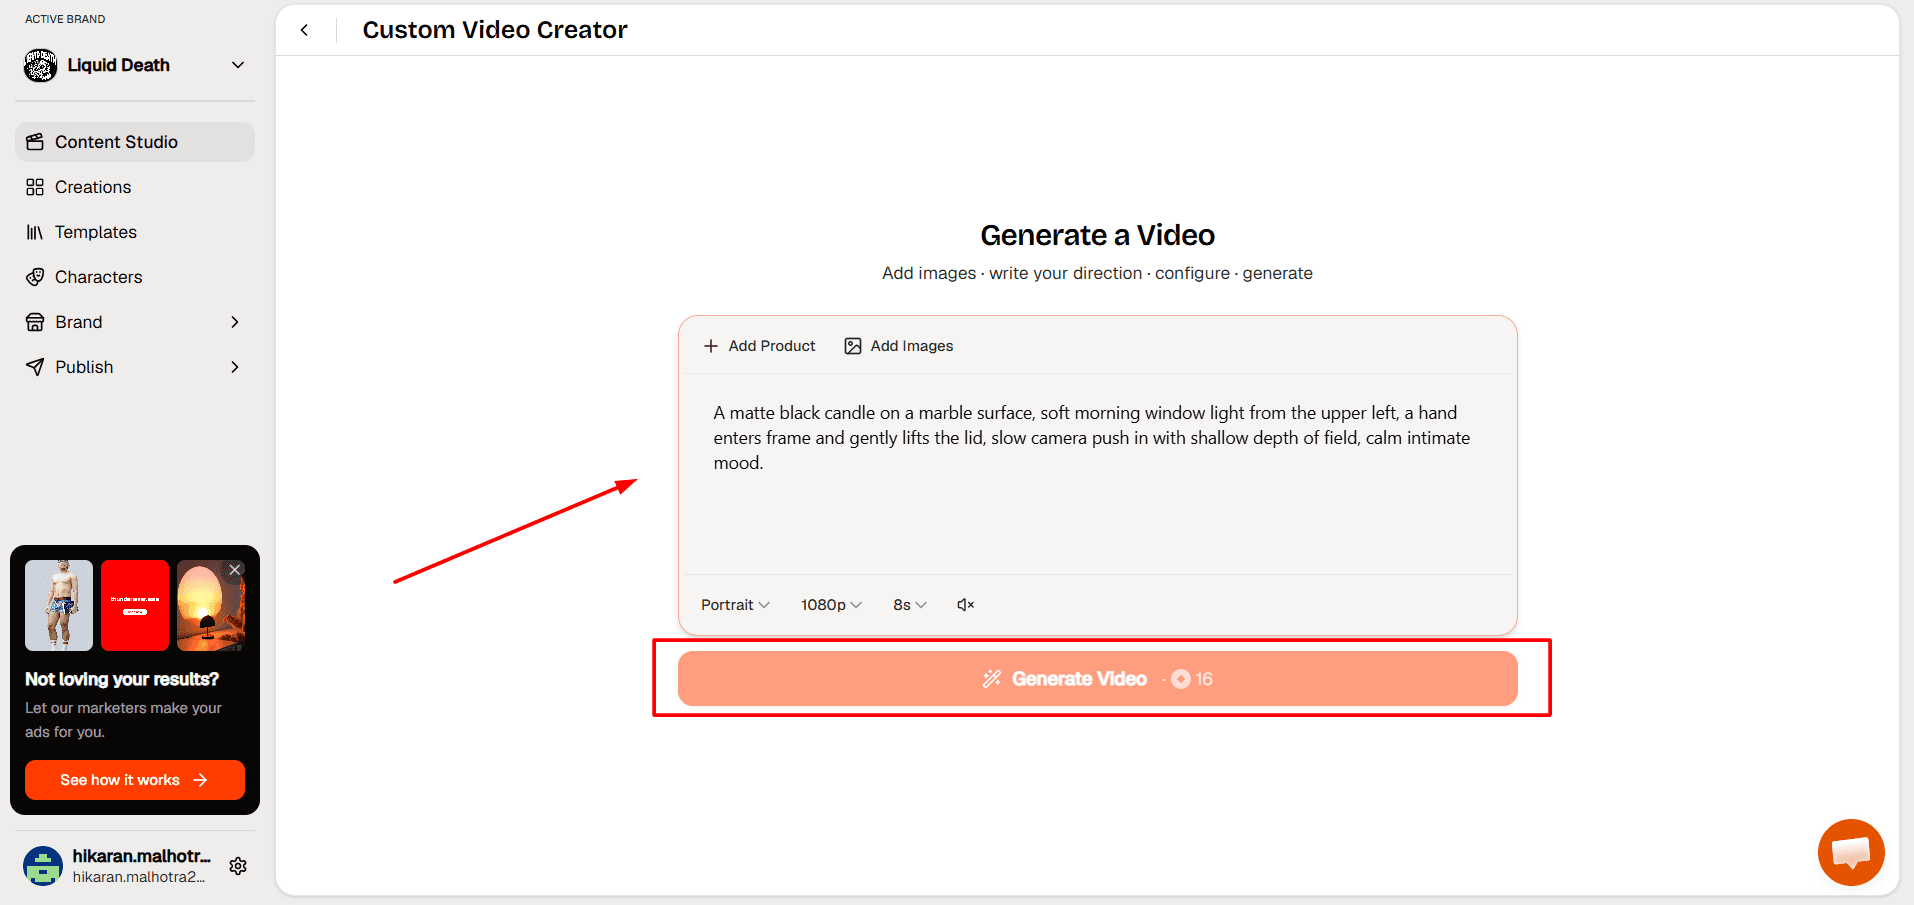Click the Generate Video button
Viewport: 1914px width, 905px height.
tap(1097, 679)
